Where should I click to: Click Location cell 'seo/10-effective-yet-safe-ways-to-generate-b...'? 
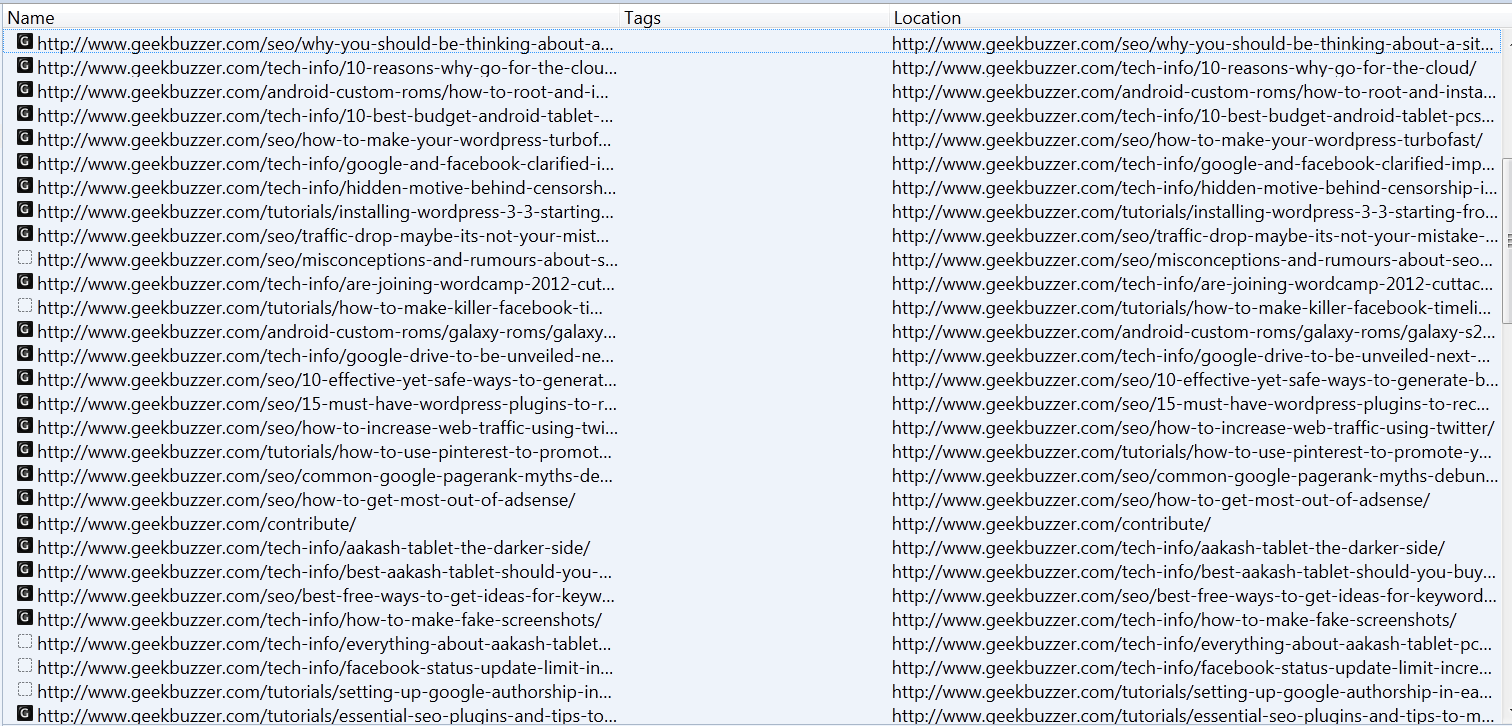[x=1195, y=380]
